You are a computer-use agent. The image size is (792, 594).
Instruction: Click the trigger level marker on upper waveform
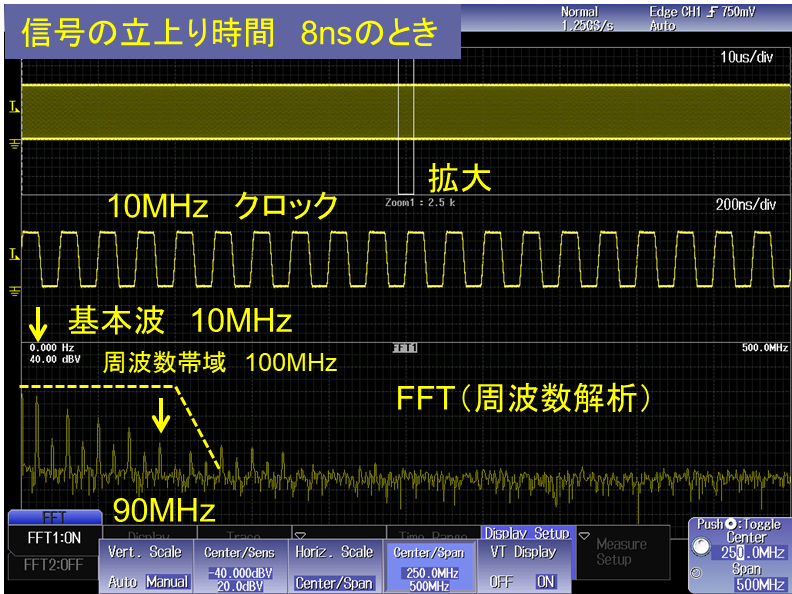(13, 106)
